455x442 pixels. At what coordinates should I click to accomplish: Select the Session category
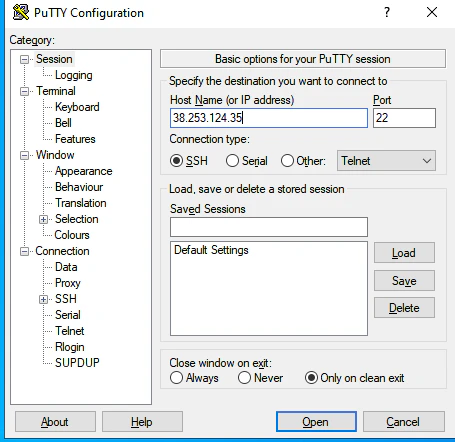click(54, 59)
